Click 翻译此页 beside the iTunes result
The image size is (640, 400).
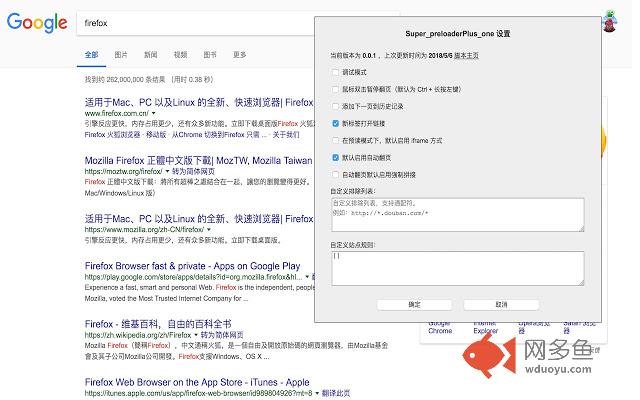pyautogui.click(x=336, y=393)
